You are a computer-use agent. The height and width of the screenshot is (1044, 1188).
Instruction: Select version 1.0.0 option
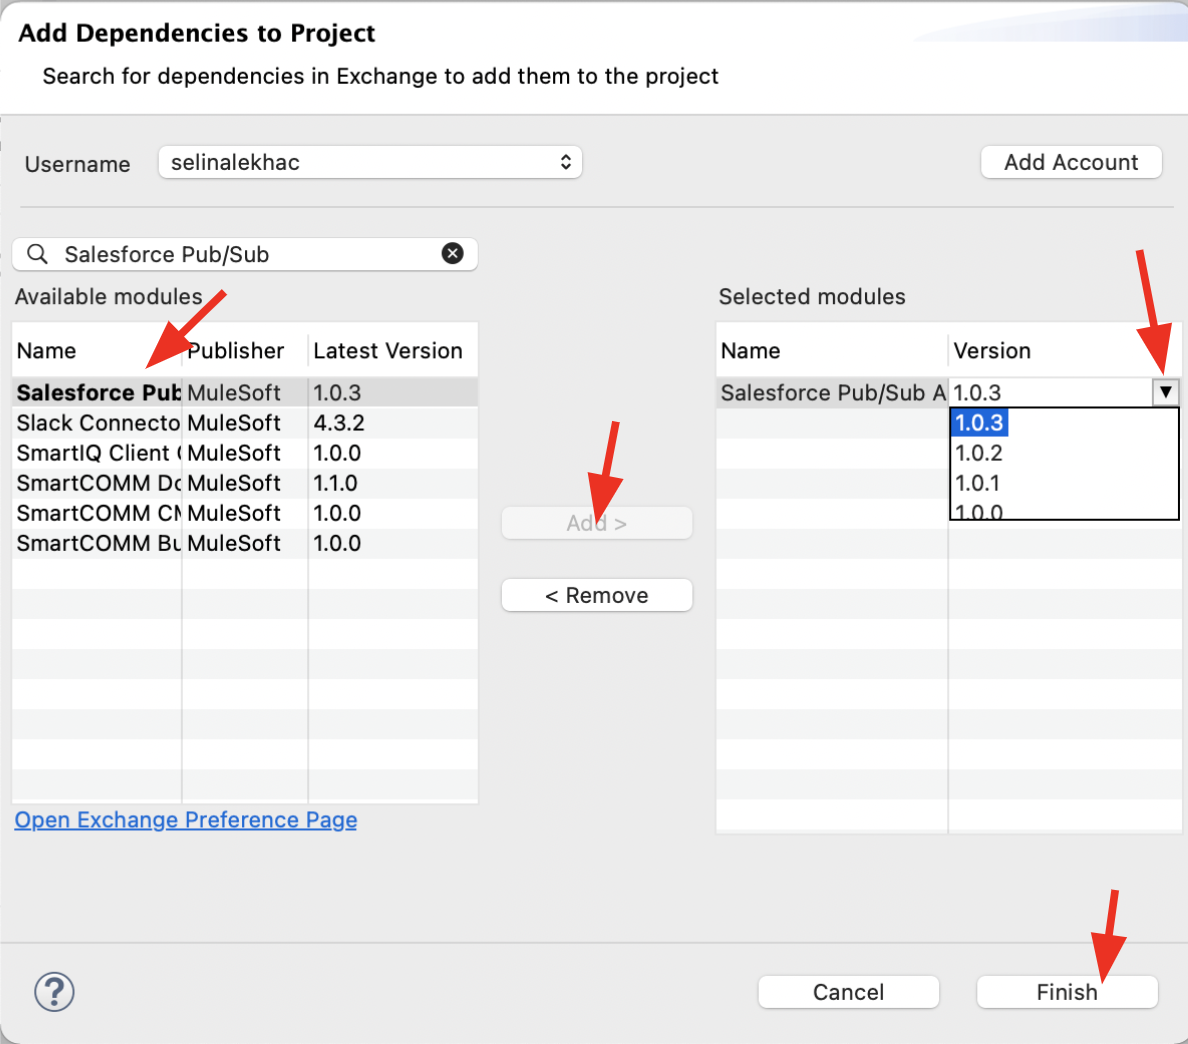(979, 512)
